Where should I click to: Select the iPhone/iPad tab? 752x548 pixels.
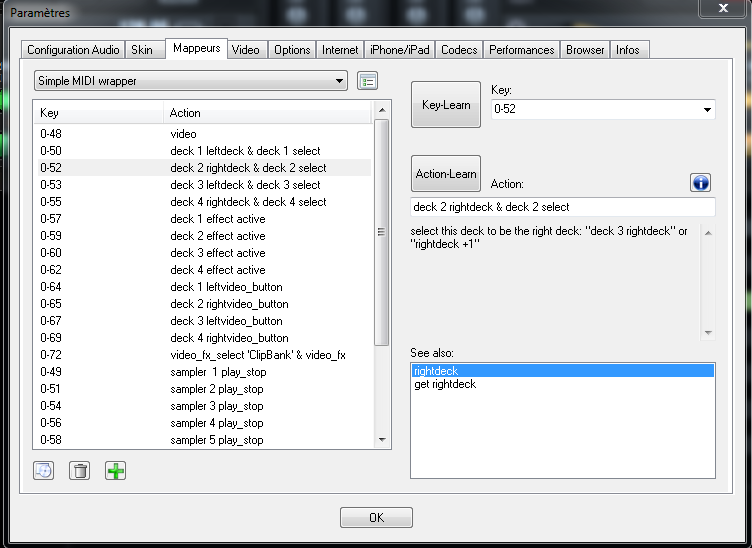[400, 49]
